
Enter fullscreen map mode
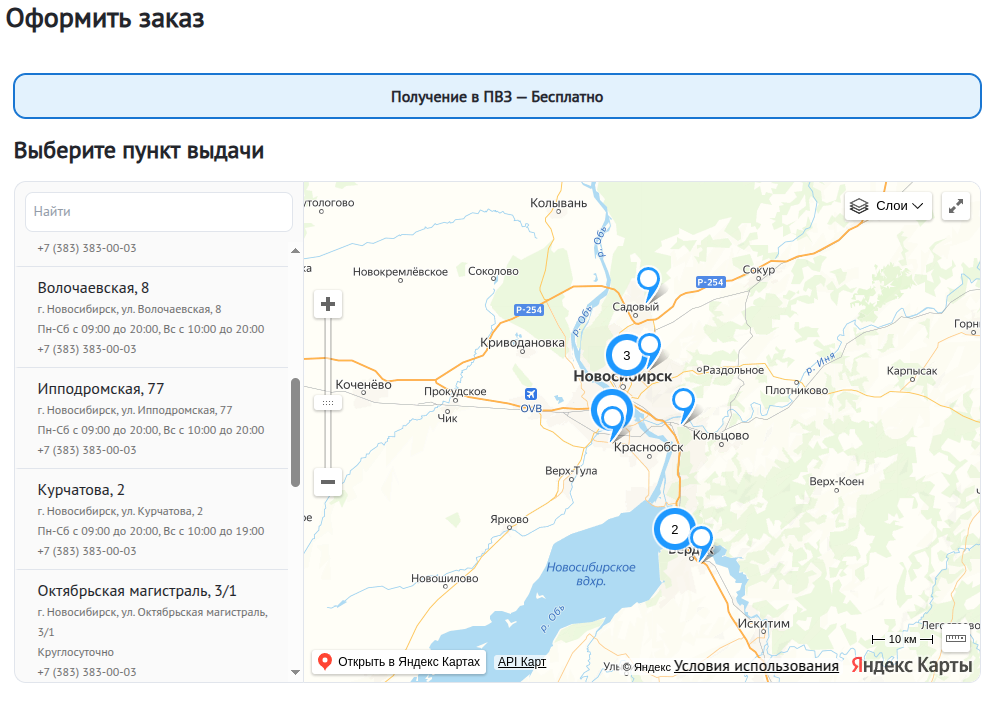click(956, 206)
